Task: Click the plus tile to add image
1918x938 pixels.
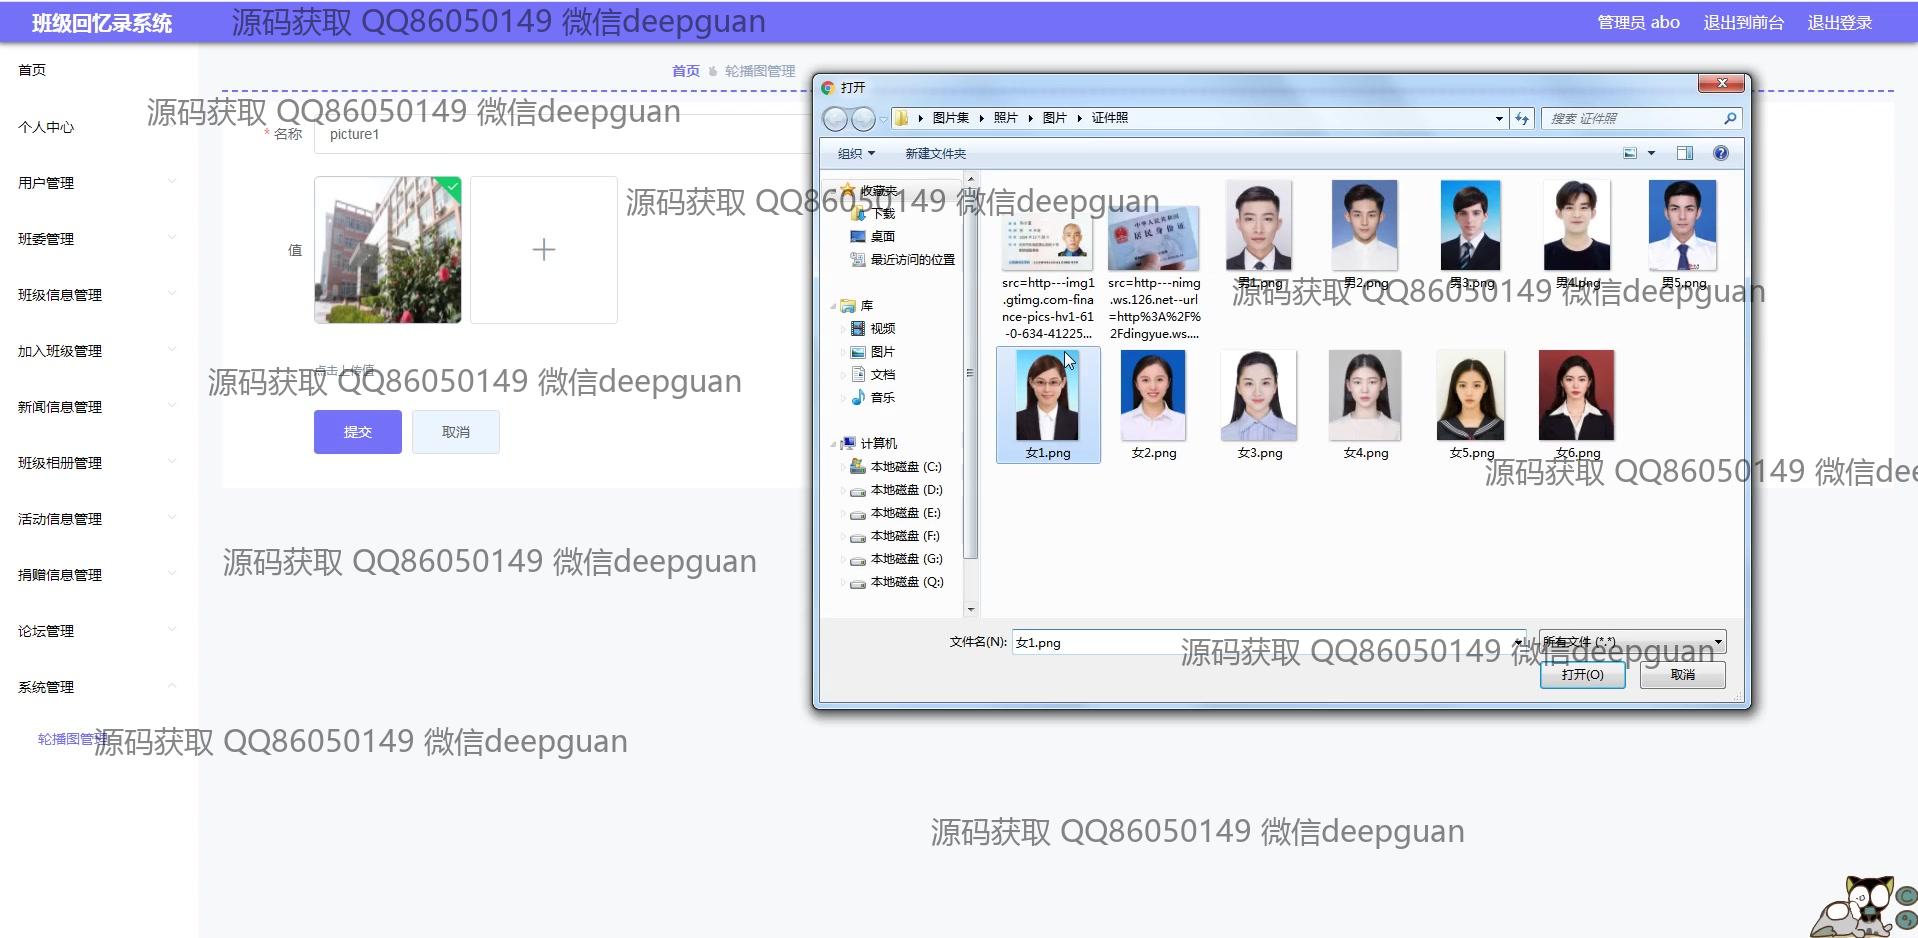Action: pyautogui.click(x=543, y=250)
